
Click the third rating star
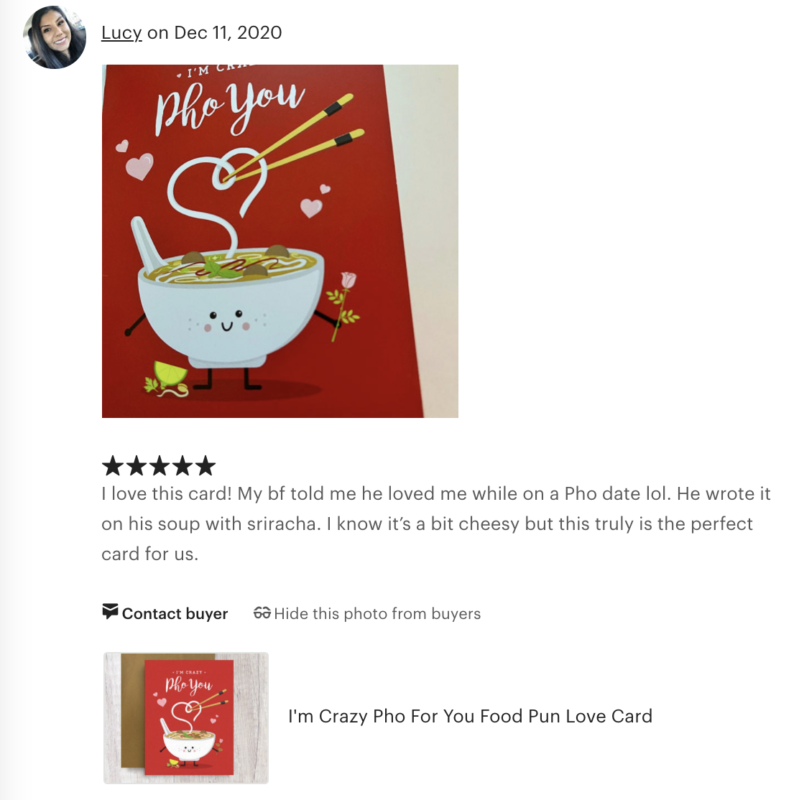pos(159,466)
